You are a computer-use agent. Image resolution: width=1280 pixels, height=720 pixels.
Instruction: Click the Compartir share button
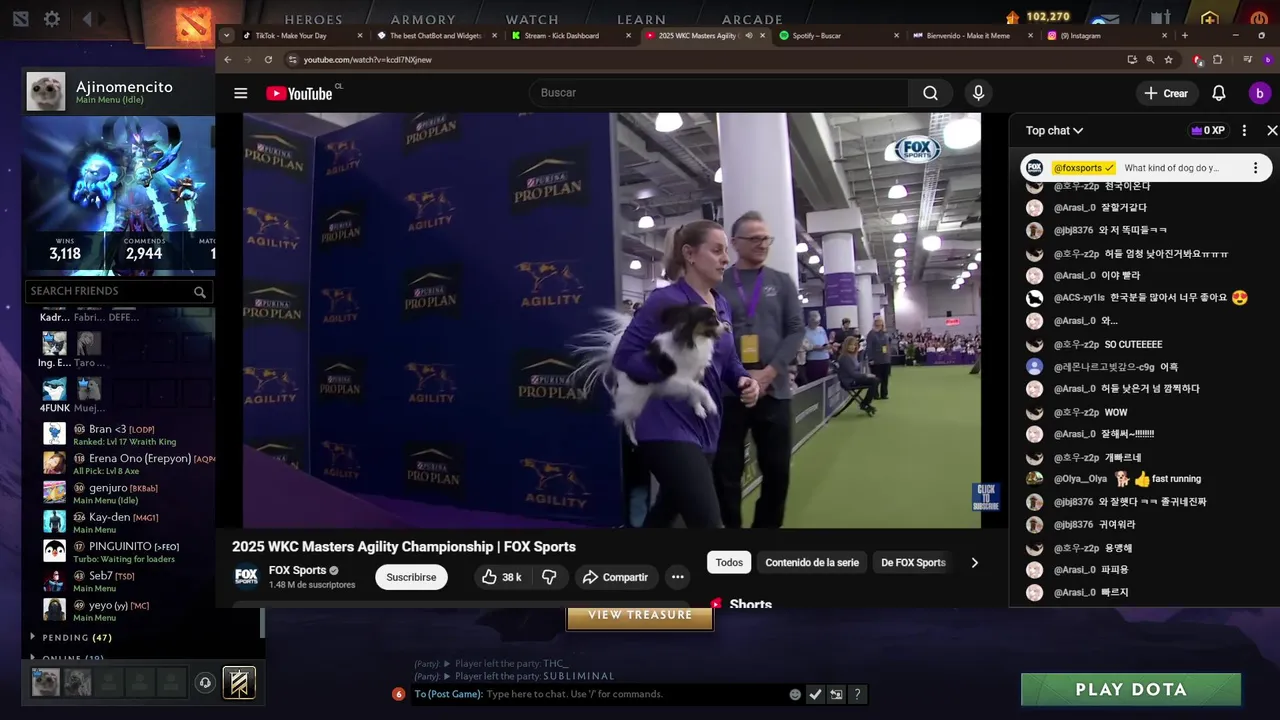tap(616, 577)
